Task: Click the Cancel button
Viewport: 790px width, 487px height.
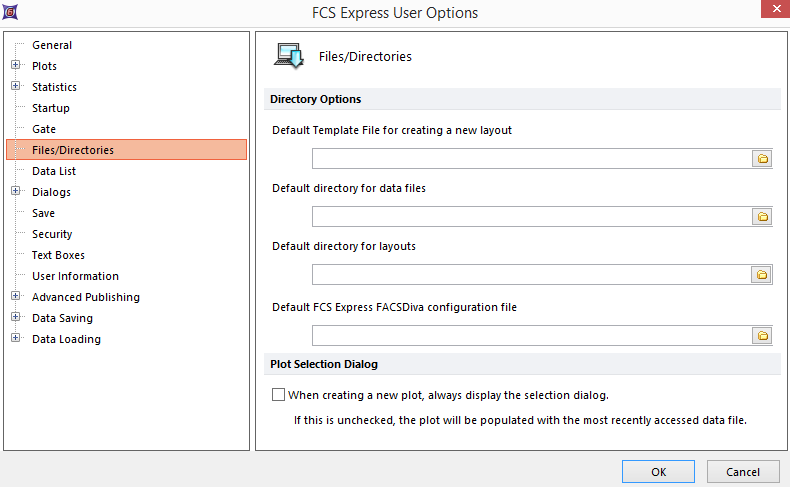Action: (742, 472)
